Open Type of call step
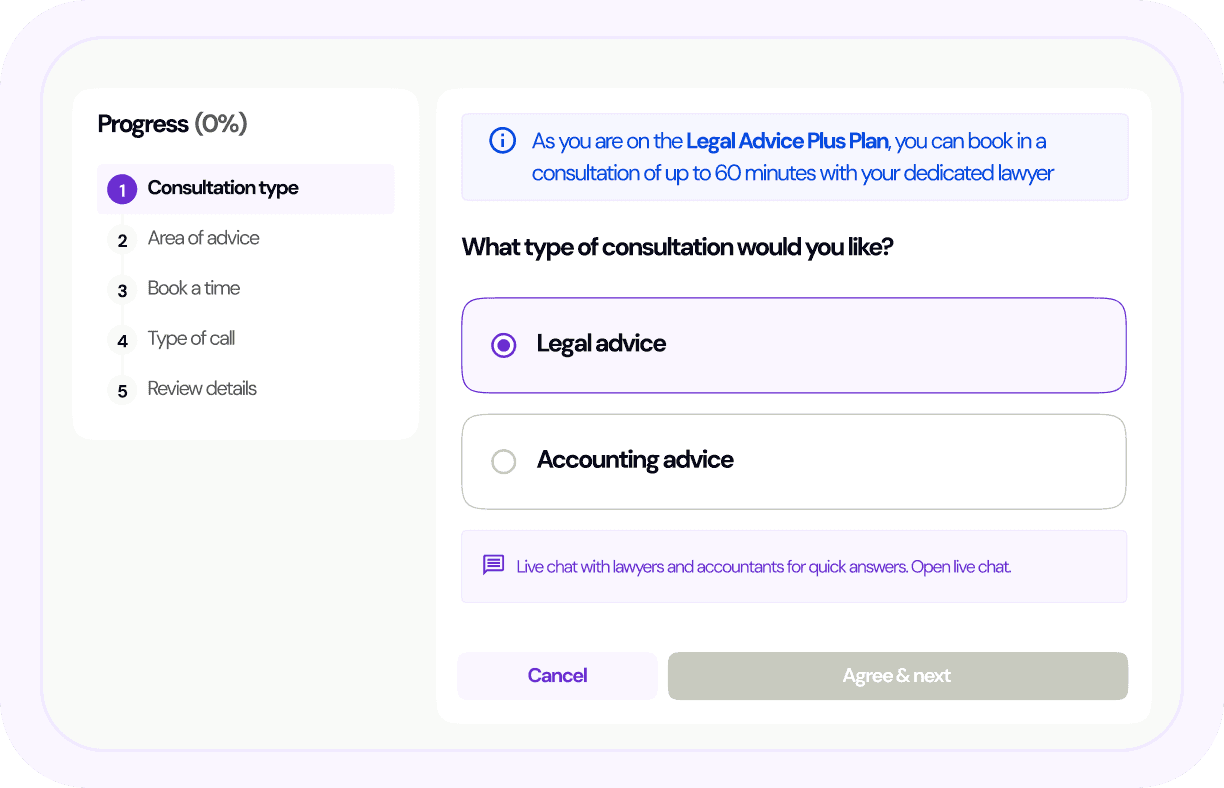1224x788 pixels. (x=191, y=338)
